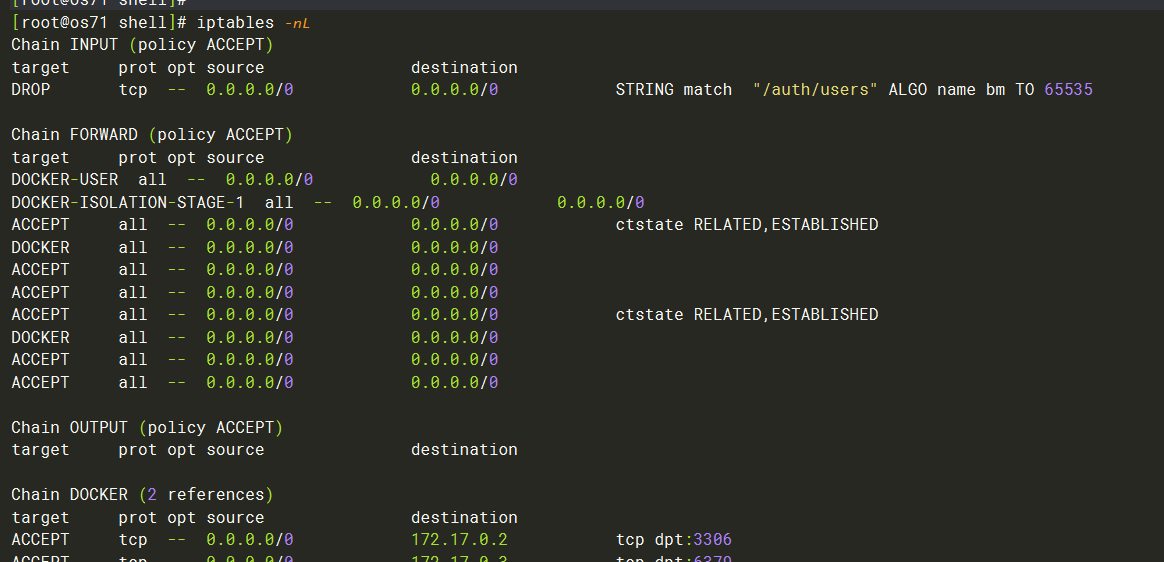The height and width of the screenshot is (562, 1164).
Task: Click the ACCEPT target for port 3306
Action: (40, 540)
